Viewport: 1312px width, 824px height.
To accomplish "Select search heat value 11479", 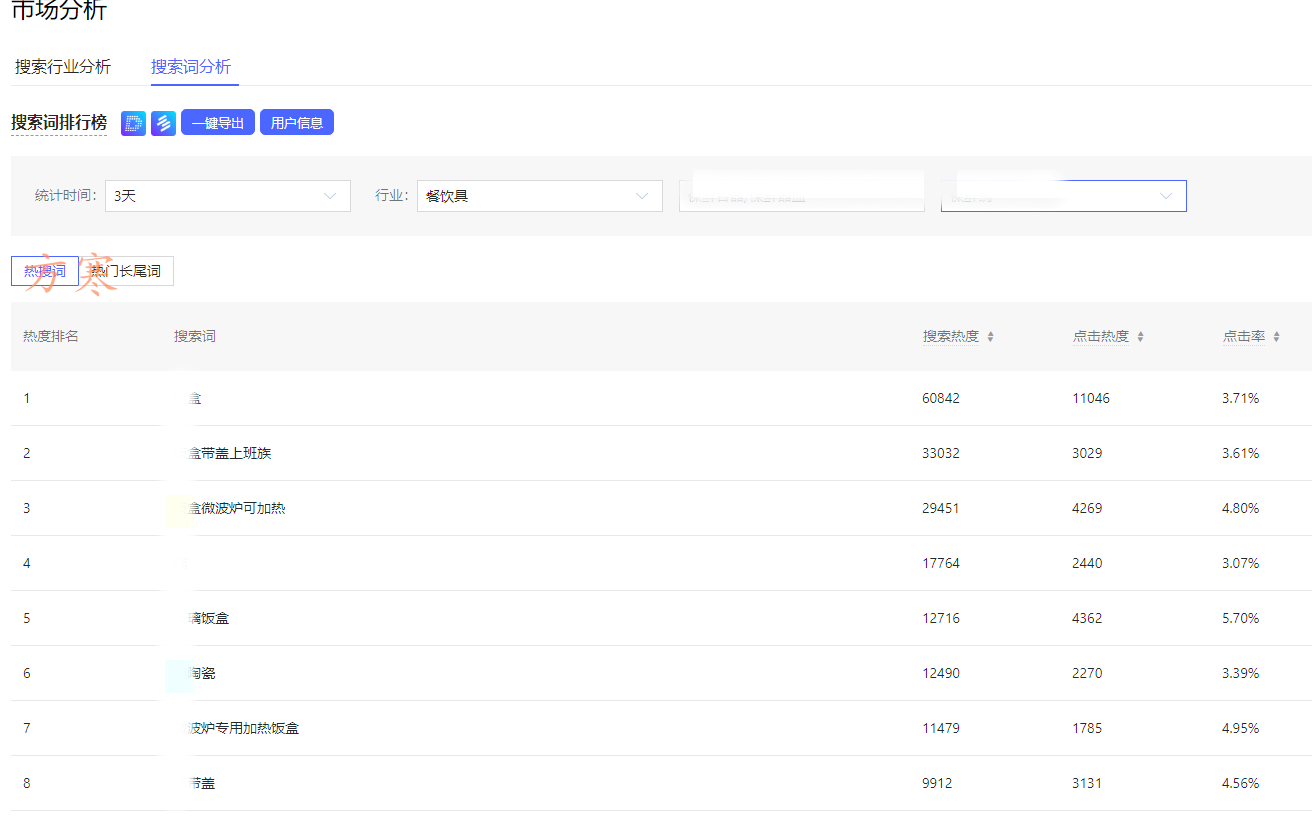I will (x=941, y=728).
